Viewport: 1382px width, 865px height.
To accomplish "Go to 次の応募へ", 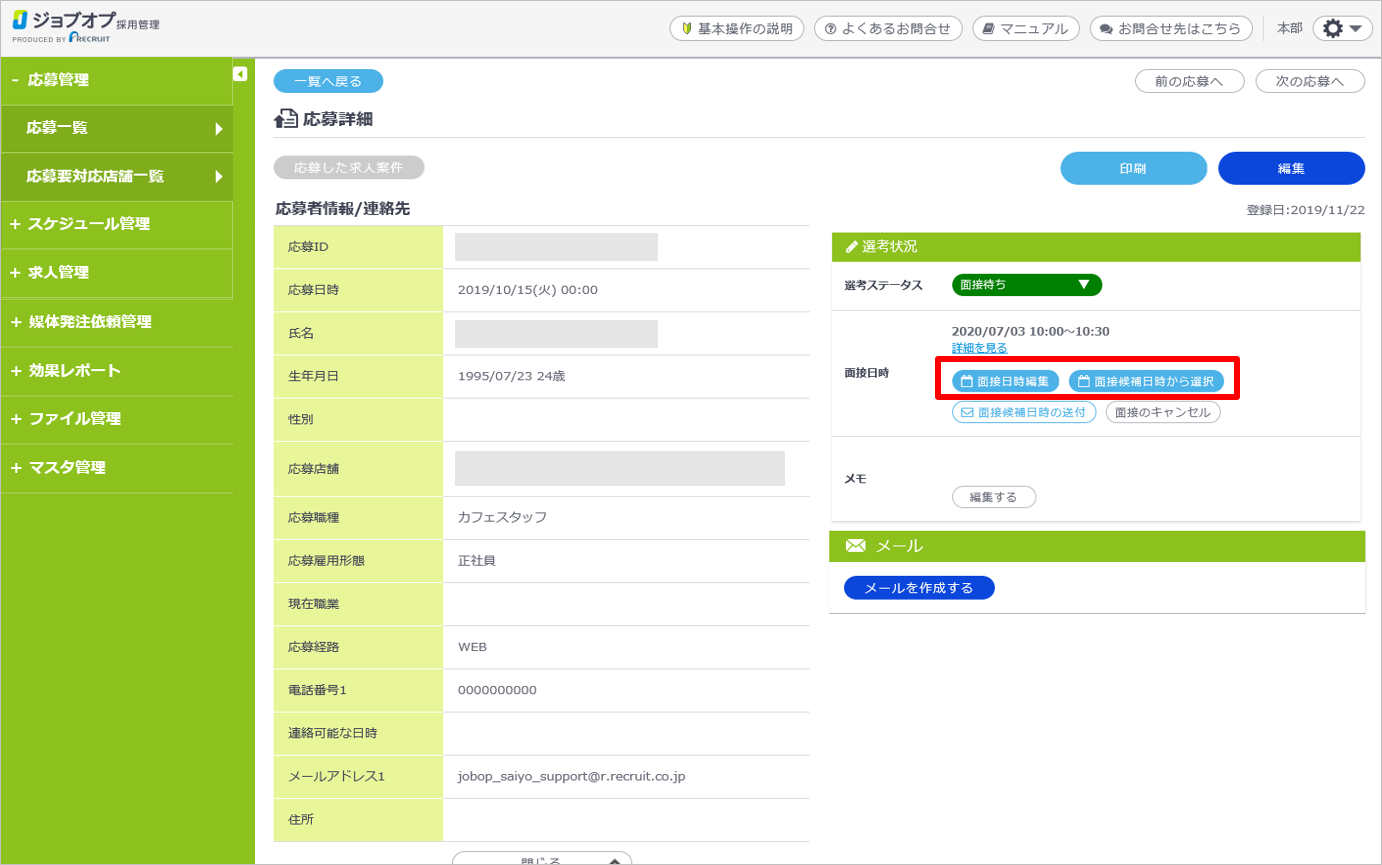I will pyautogui.click(x=1309, y=82).
